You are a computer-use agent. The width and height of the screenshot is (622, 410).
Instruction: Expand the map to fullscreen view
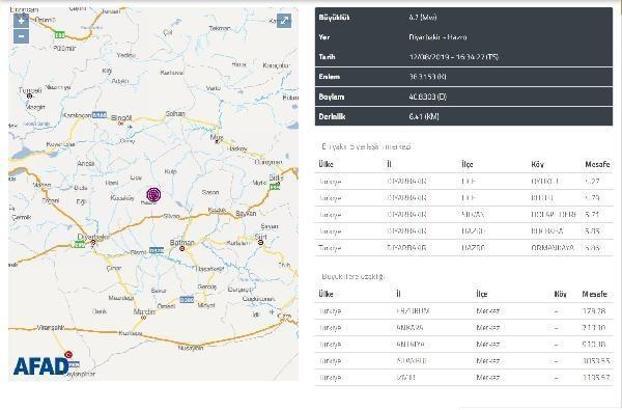pyautogui.click(x=284, y=21)
